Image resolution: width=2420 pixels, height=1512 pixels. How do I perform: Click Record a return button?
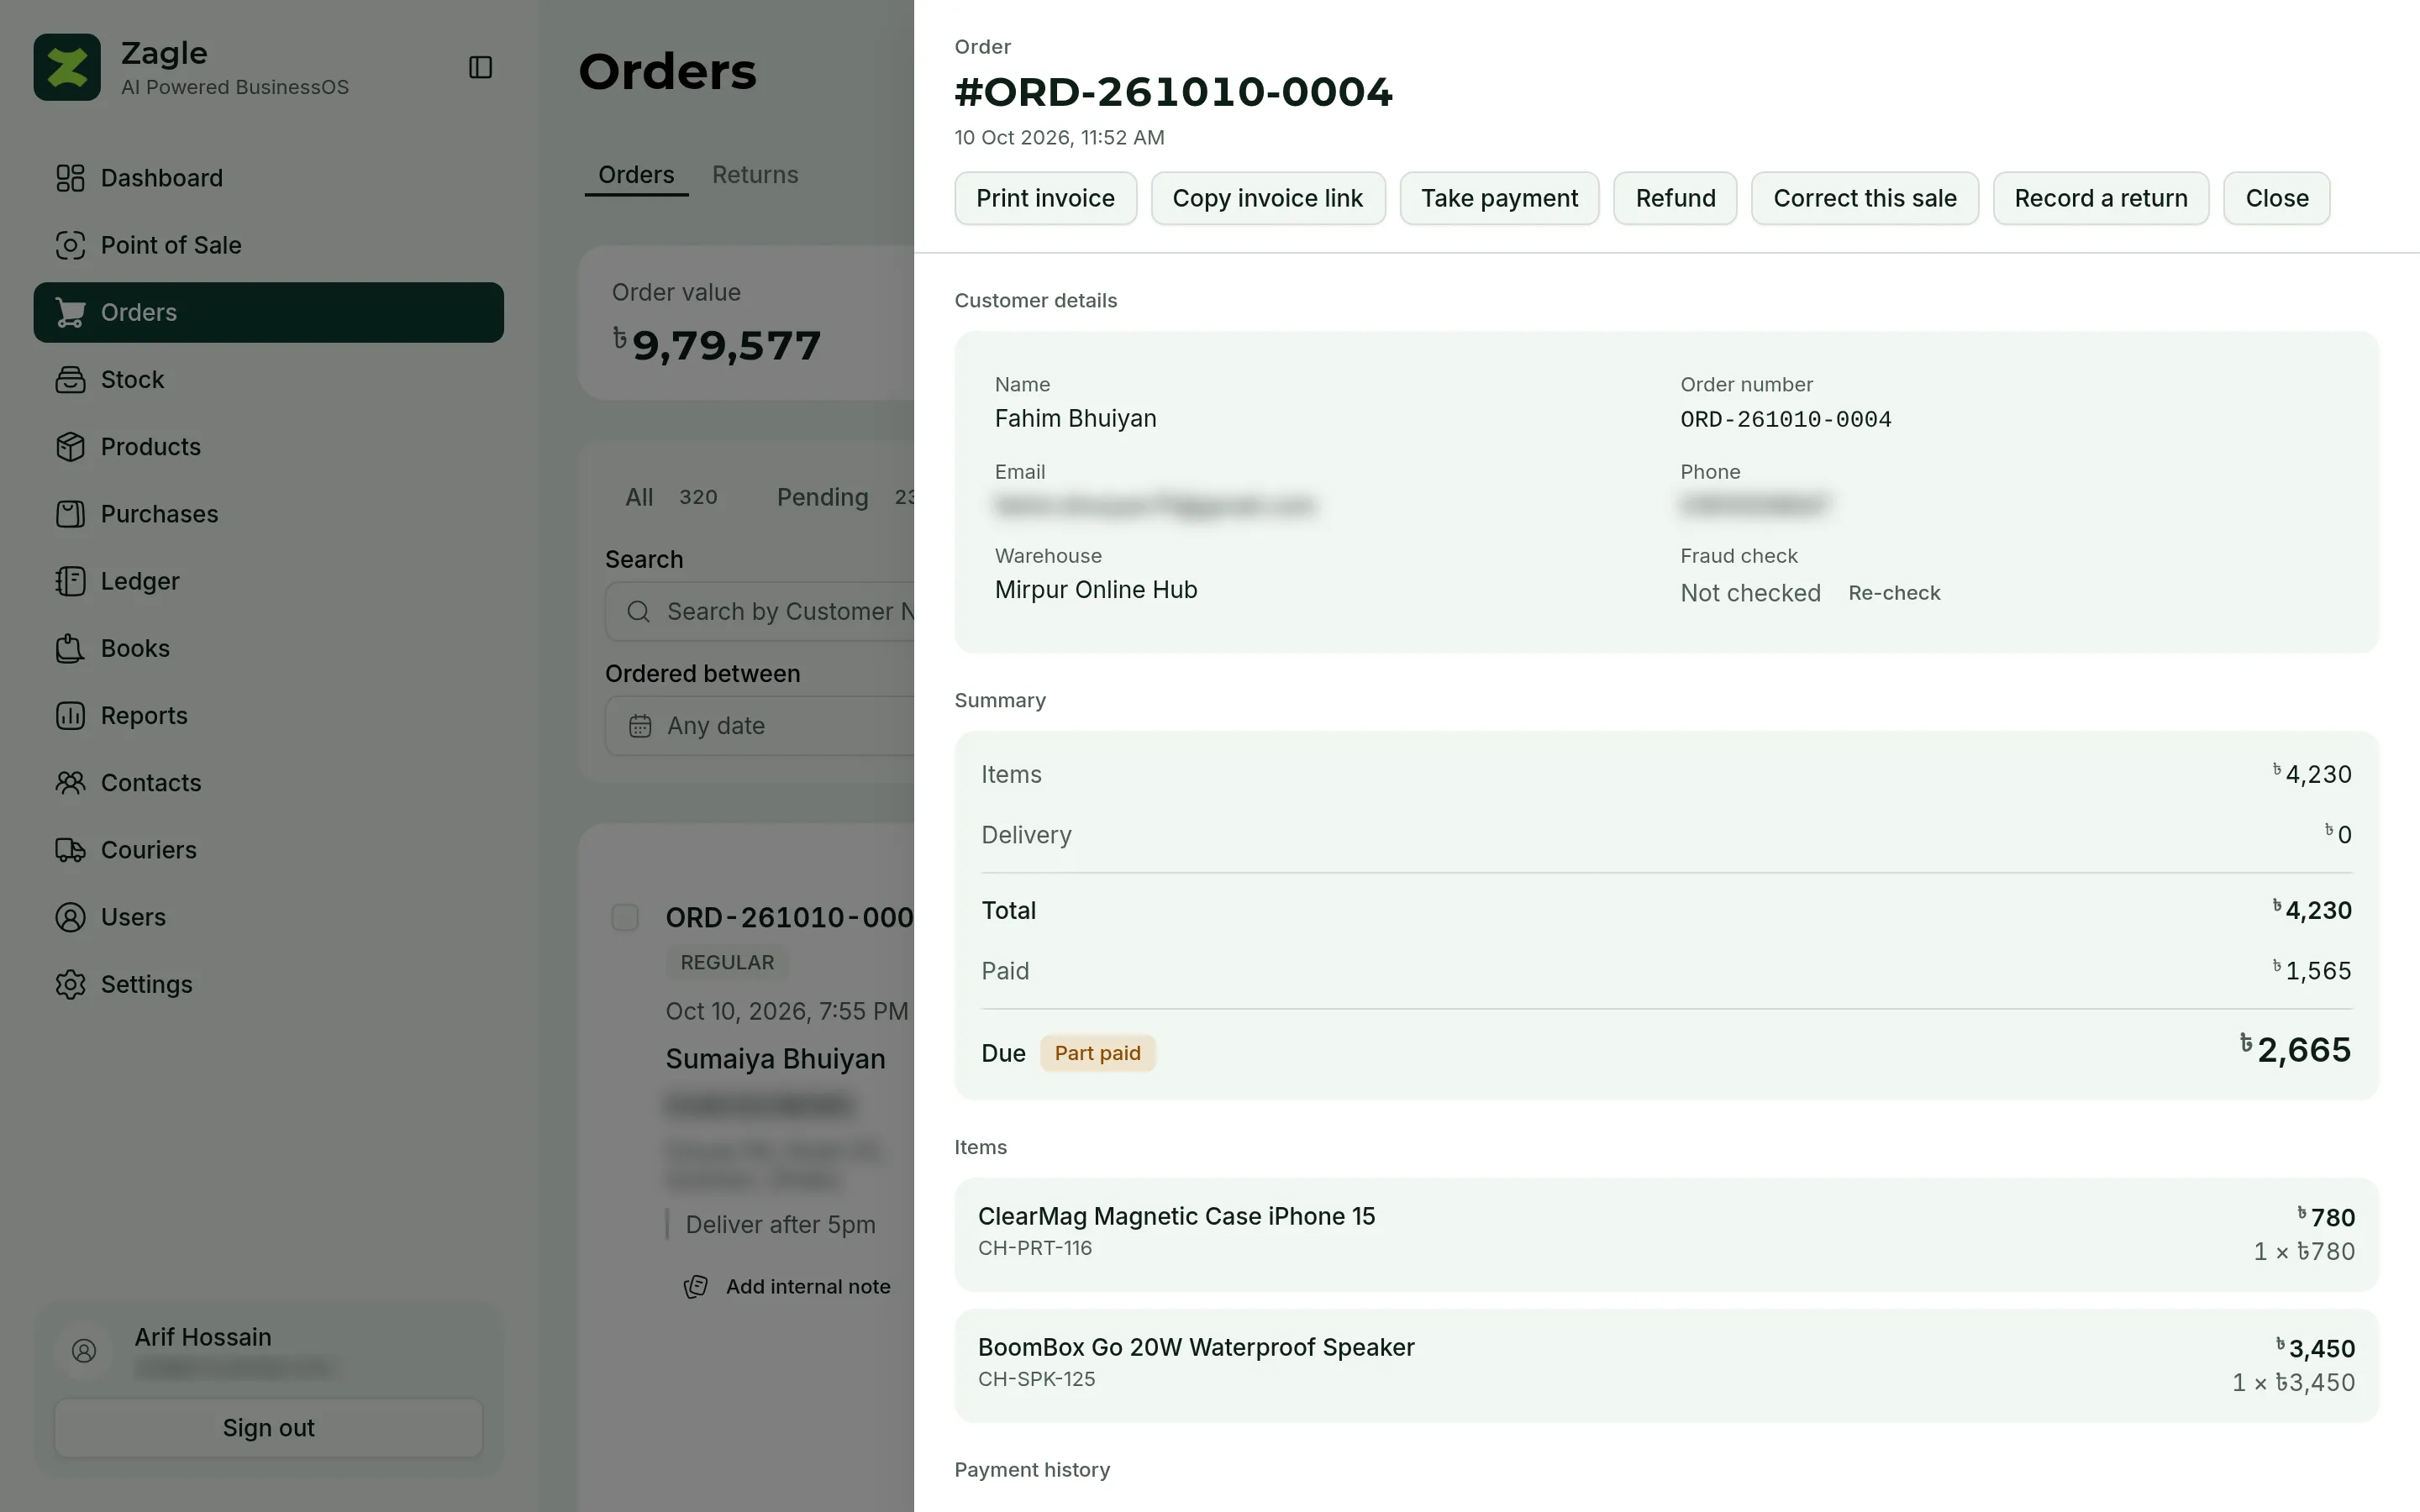tap(2100, 198)
